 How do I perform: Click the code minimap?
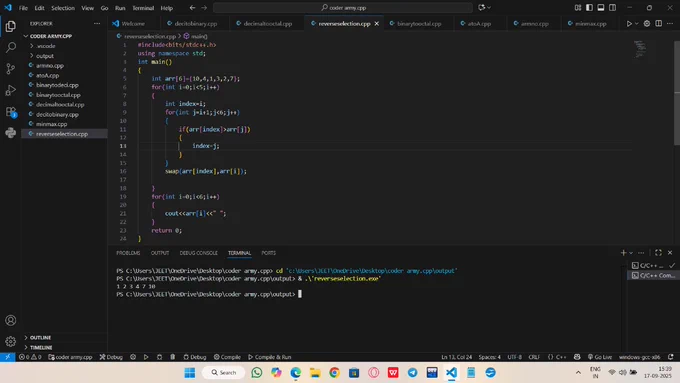tap(640, 49)
